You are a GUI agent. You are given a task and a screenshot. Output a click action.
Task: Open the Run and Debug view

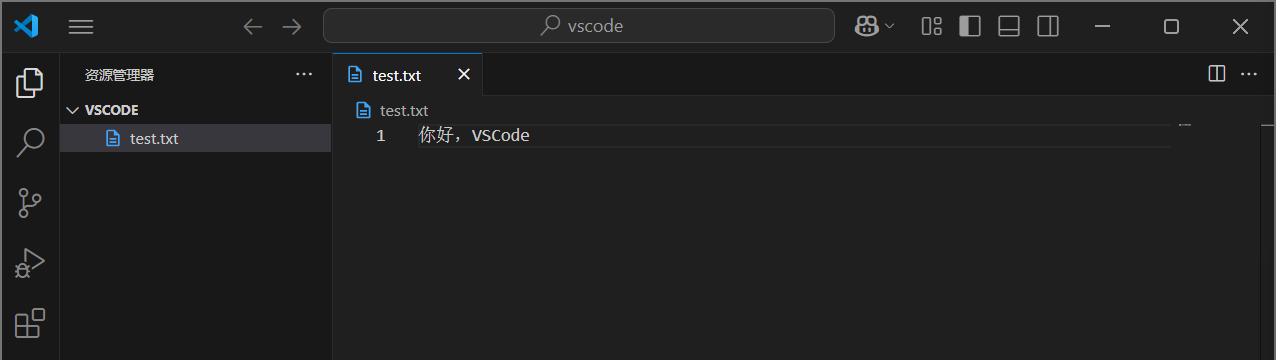coord(30,263)
